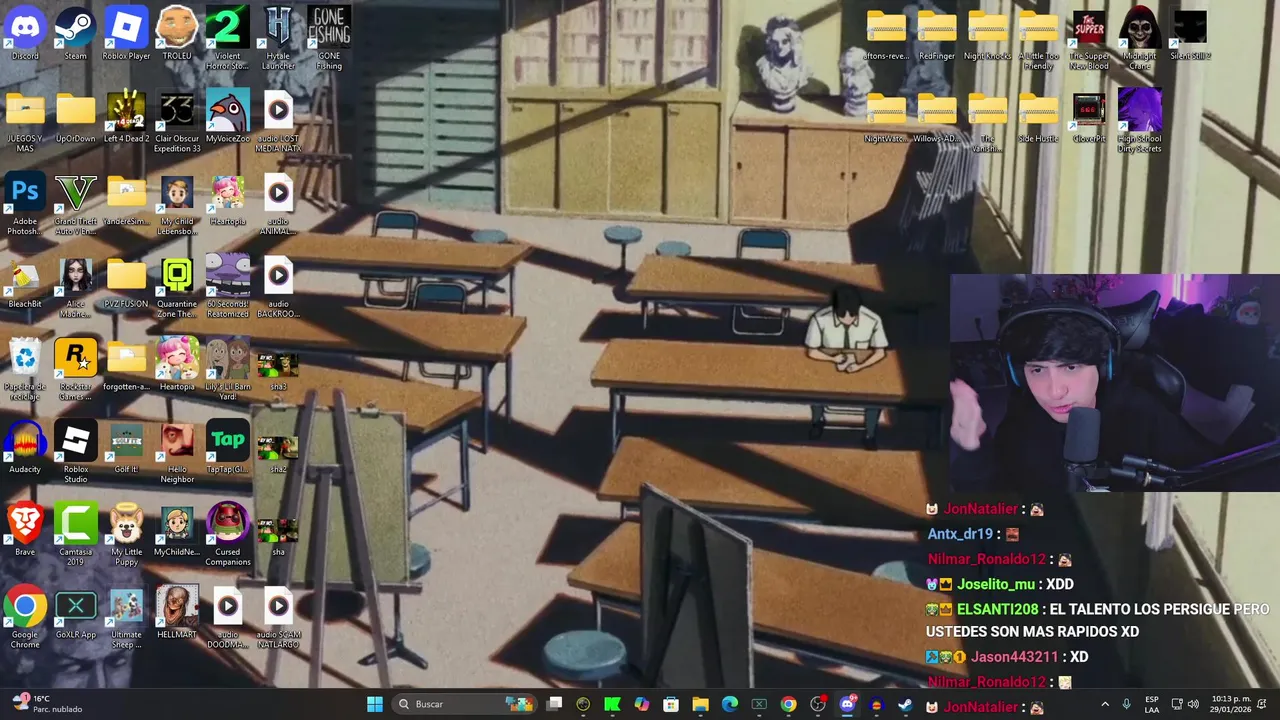The image size is (1280, 720).
Task: Select the TROLEU desktop icon
Action: (177, 34)
